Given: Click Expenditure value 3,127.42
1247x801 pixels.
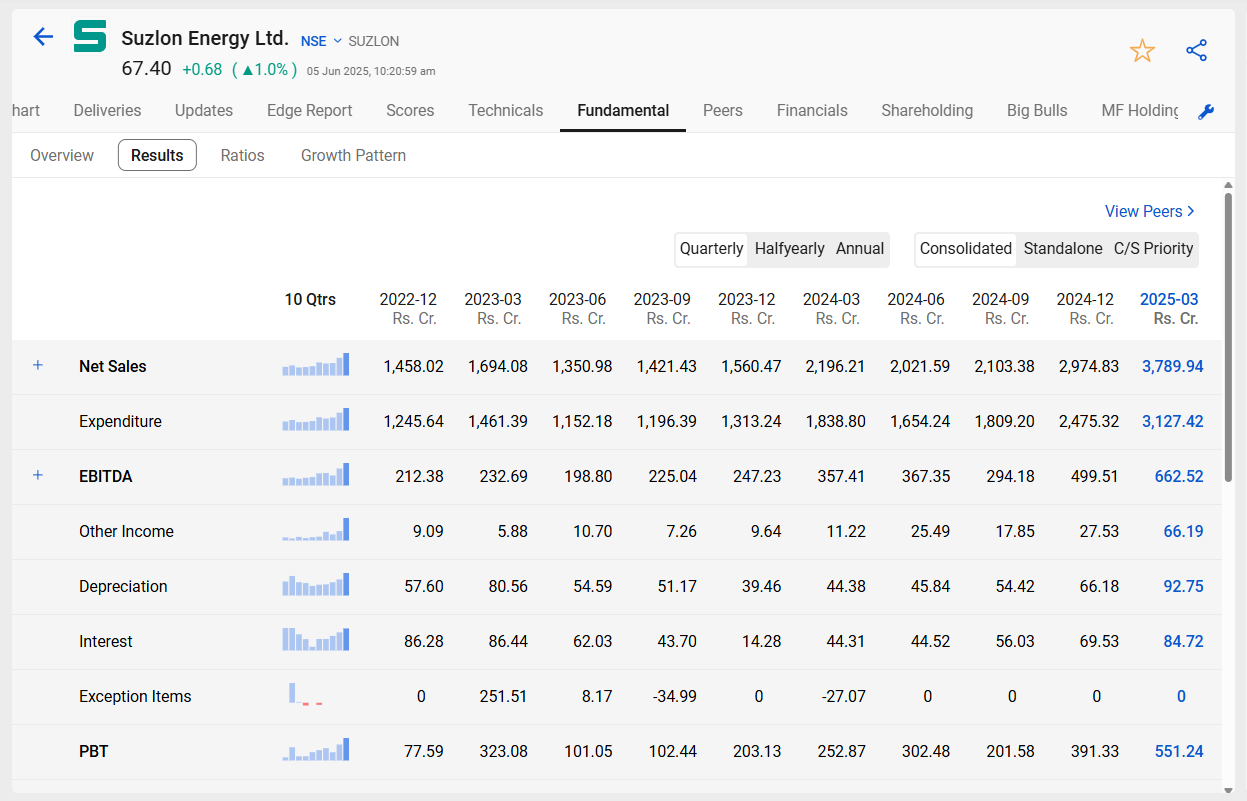Looking at the screenshot, I should coord(1173,421).
